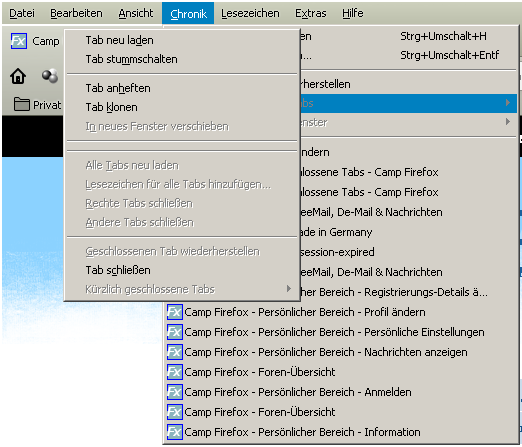Open the Privat bookmarks folder icon

tap(22, 104)
